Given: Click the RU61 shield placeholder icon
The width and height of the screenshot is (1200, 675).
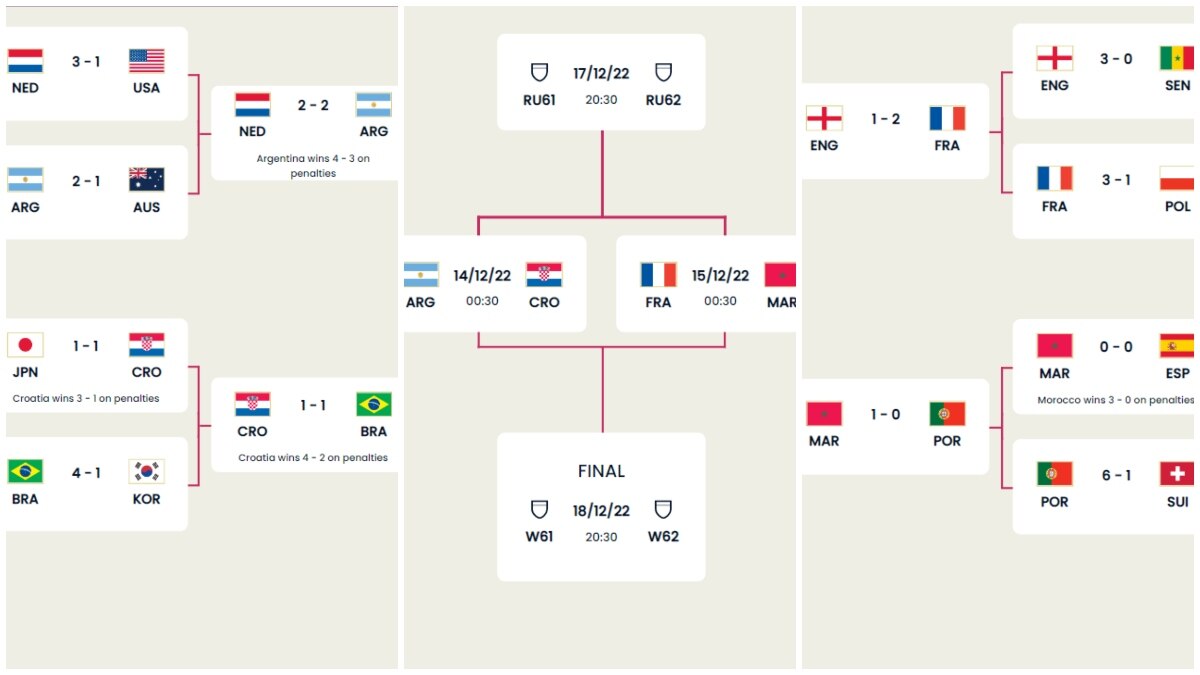Looking at the screenshot, I should (539, 70).
